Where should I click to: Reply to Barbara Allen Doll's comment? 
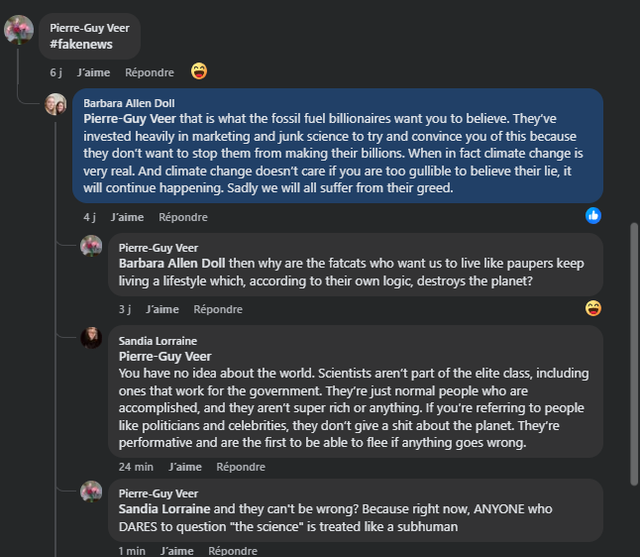coord(183,217)
